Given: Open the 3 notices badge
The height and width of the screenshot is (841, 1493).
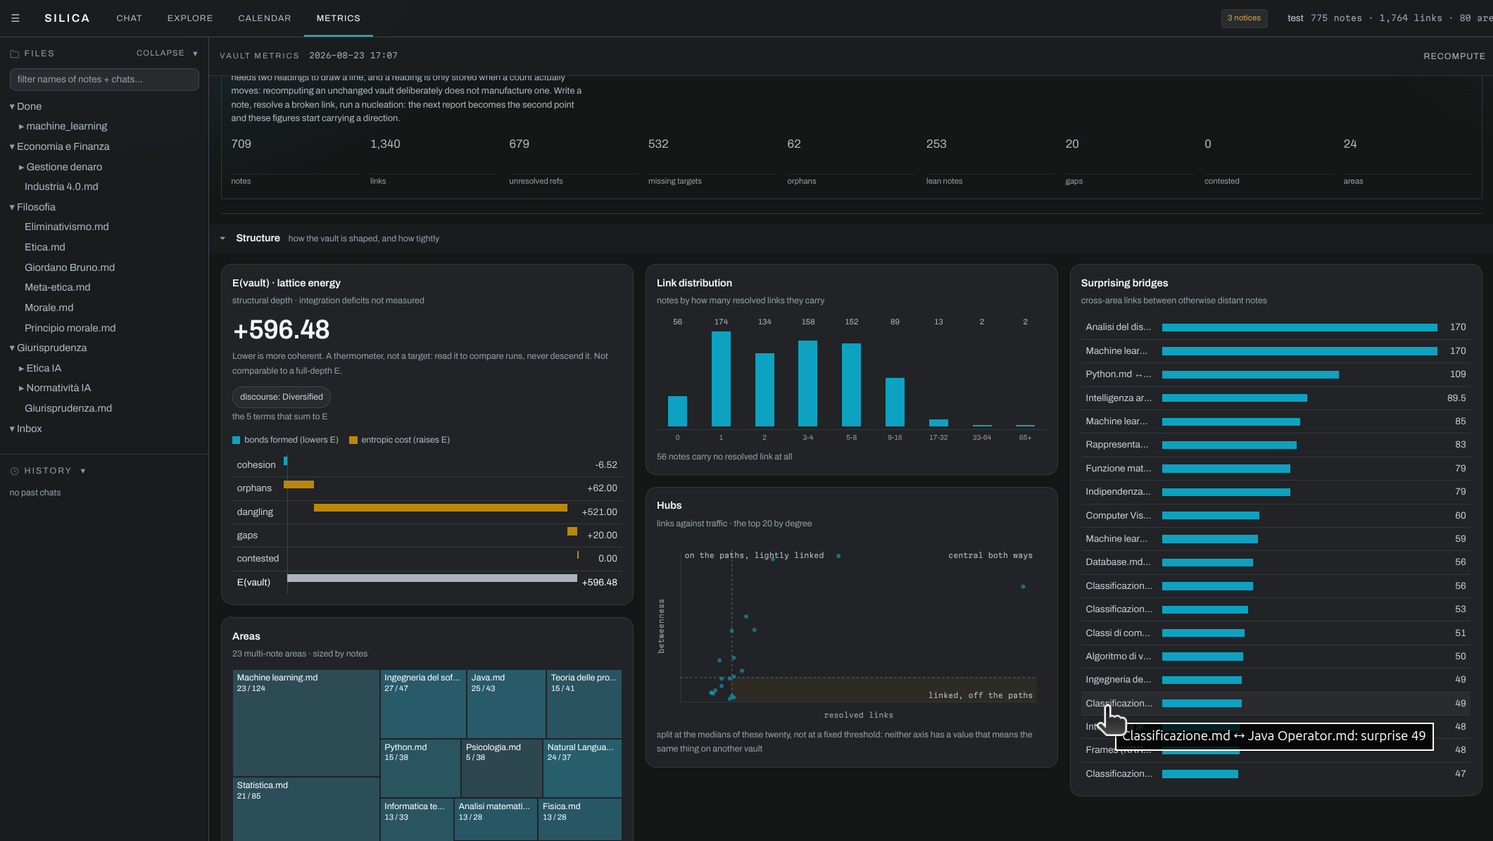Looking at the screenshot, I should pyautogui.click(x=1244, y=18).
